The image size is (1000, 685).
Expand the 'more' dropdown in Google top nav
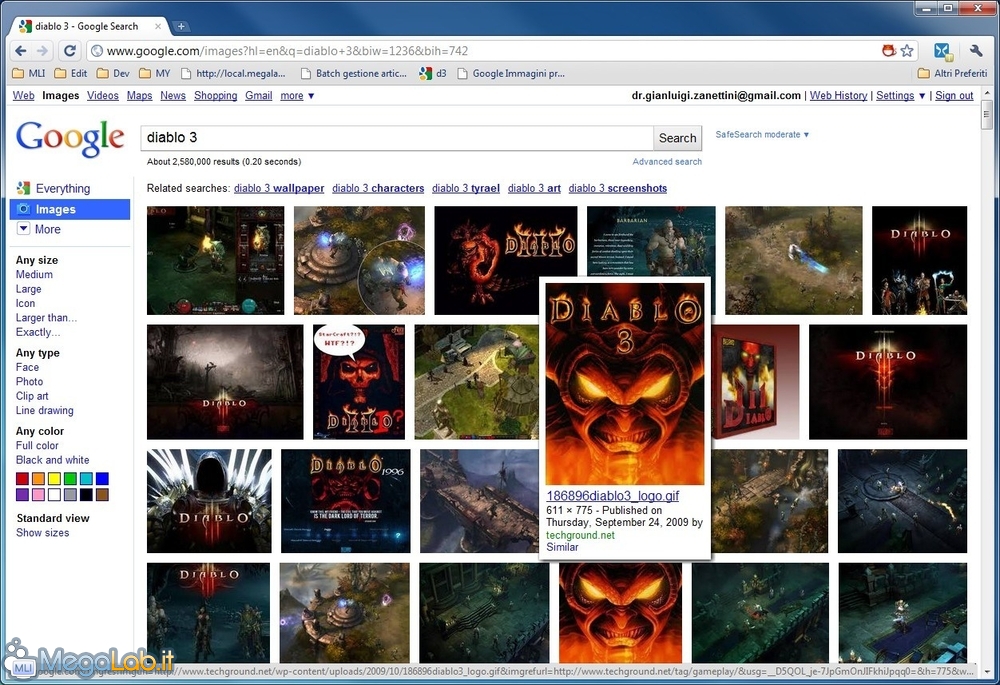click(297, 96)
